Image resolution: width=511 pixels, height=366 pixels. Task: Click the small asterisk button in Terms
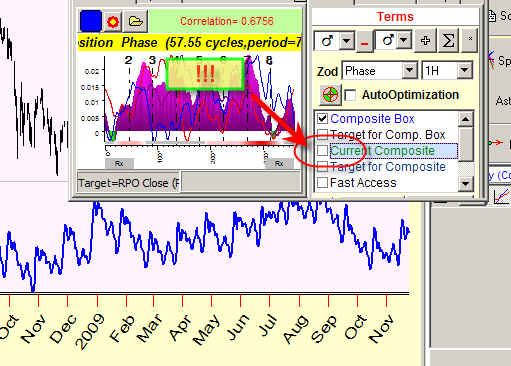(470, 39)
